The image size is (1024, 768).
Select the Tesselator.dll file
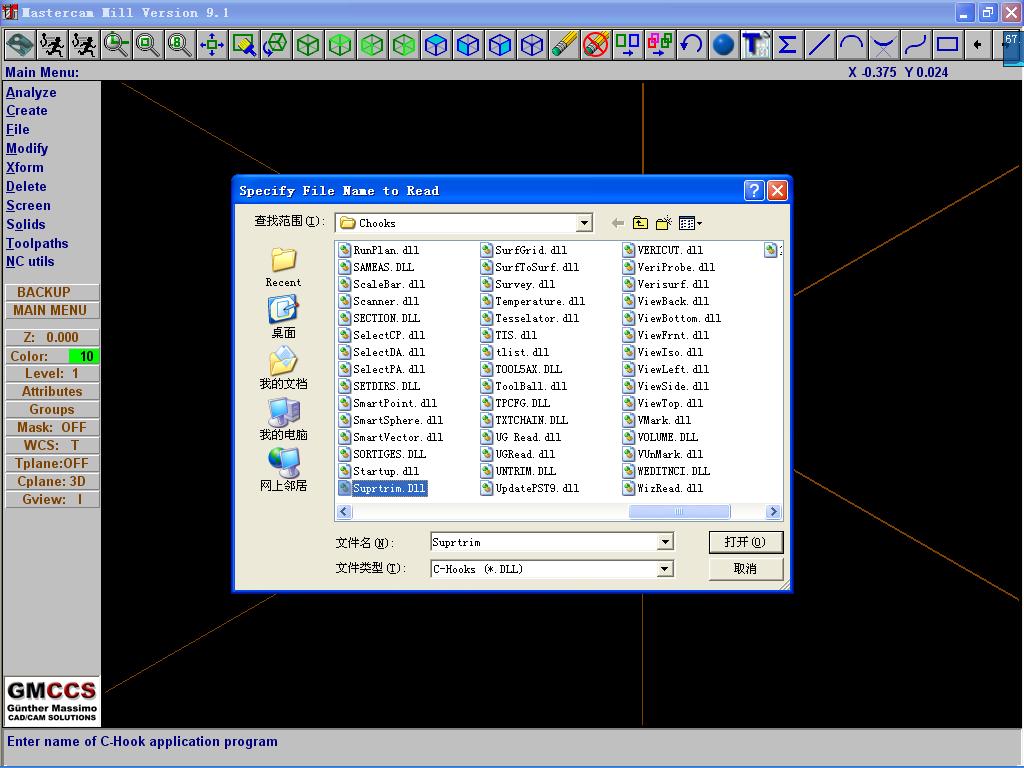coord(530,318)
